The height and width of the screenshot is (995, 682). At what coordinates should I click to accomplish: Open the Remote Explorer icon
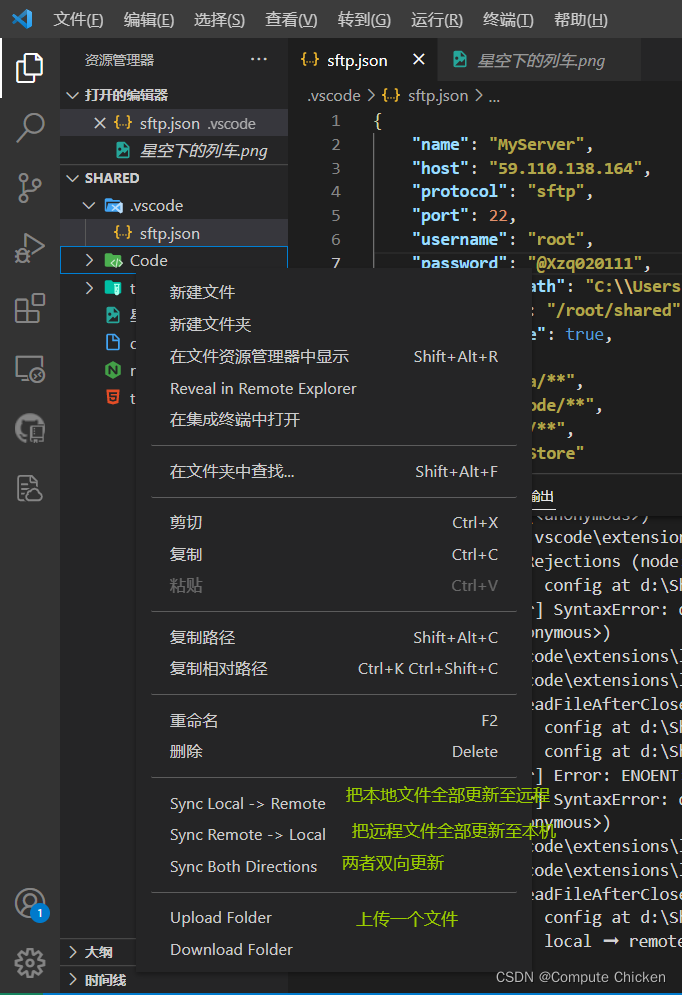(30, 369)
